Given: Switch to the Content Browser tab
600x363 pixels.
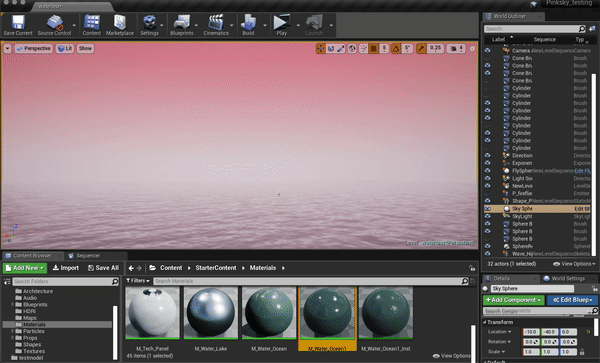Looking at the screenshot, I should pos(32,256).
